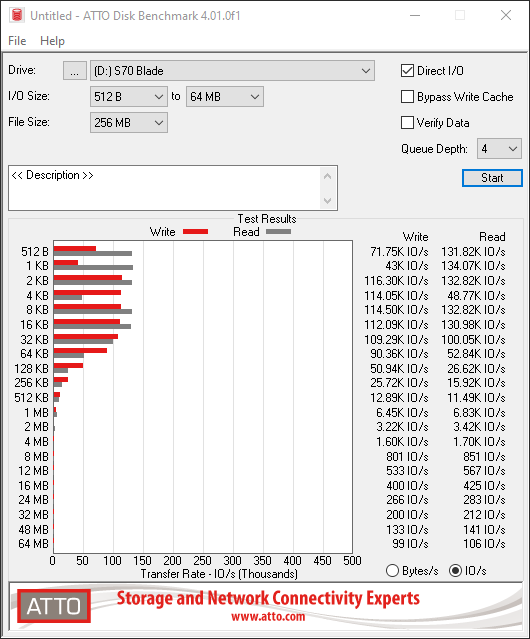Minimize the ATTO Disk Benchmark window
Image resolution: width=530 pixels, height=639 pixels.
point(415,15)
